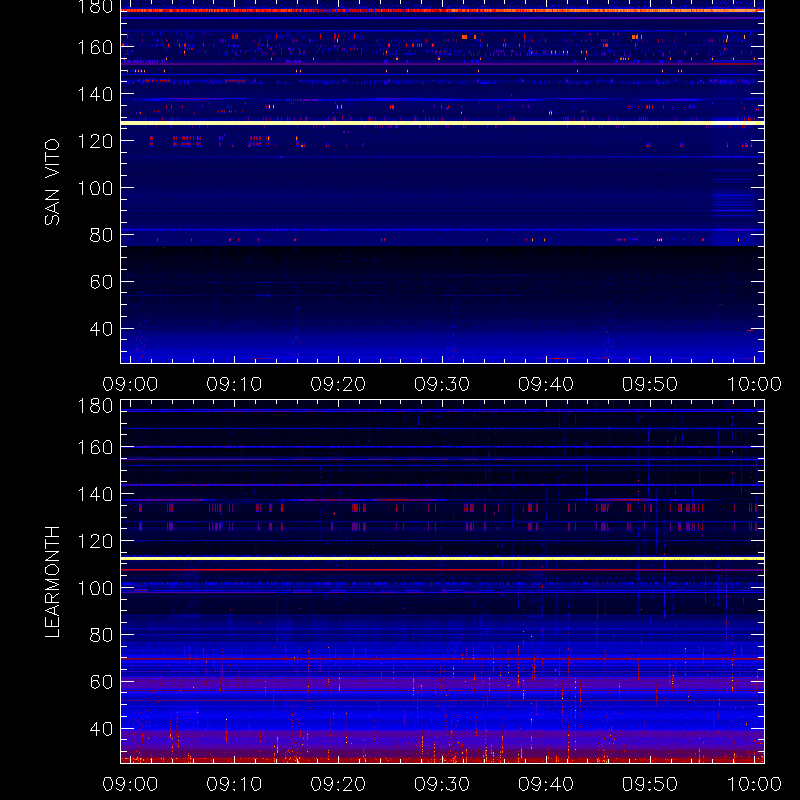Pick the 80 frequency label on Learmonth plot
Screen dimensions: 800x800
coord(101,635)
